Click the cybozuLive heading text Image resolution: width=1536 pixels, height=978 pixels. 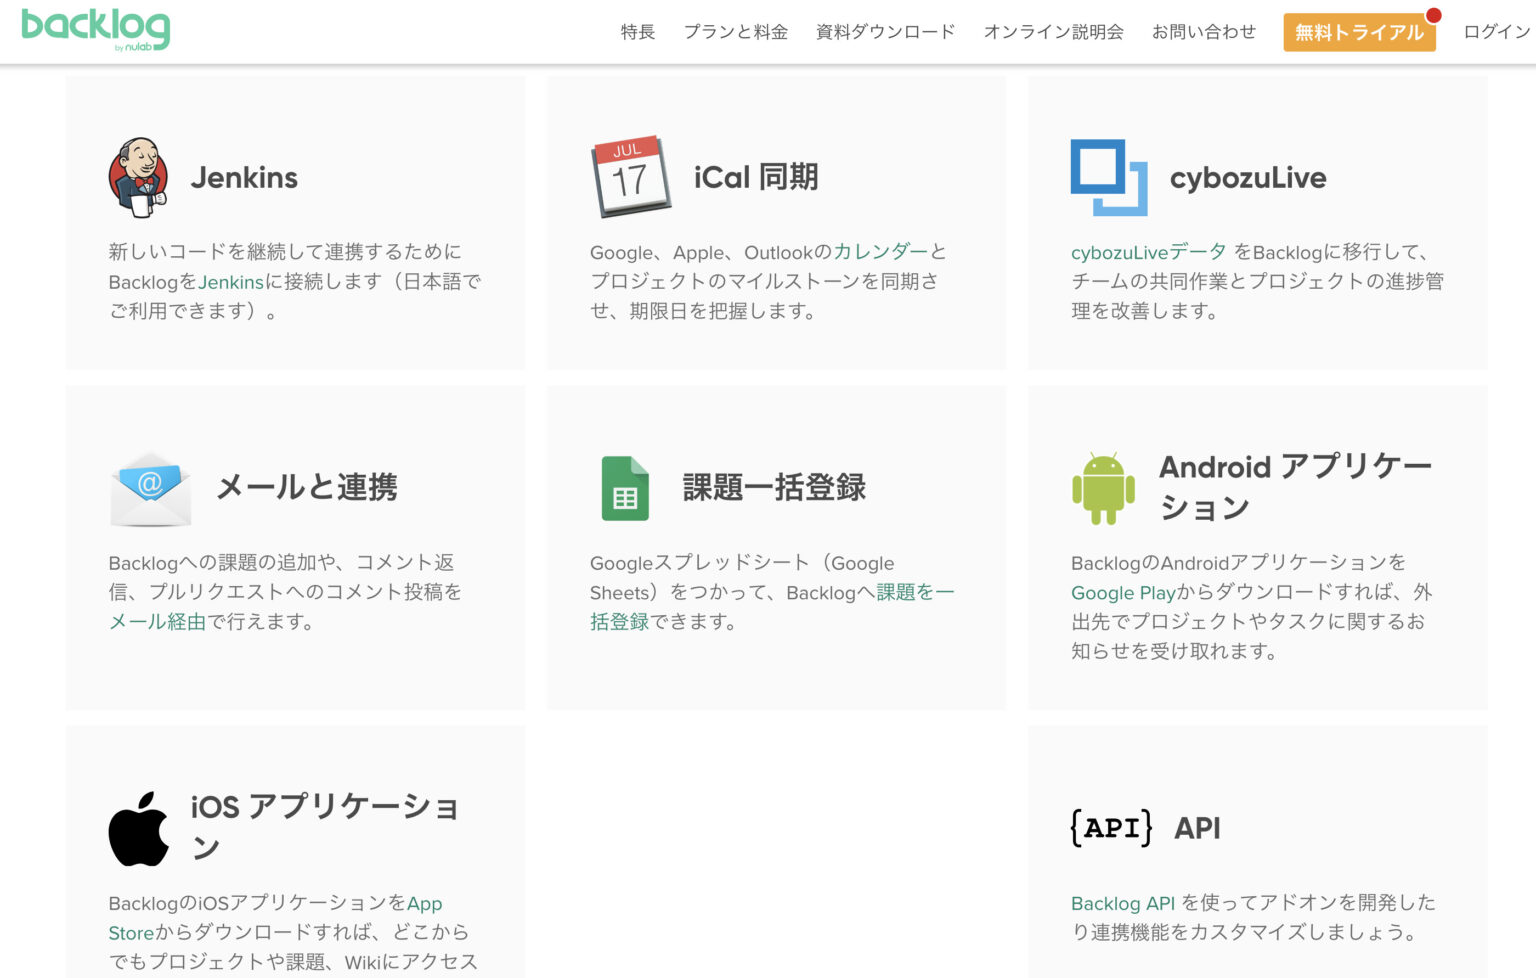[x=1248, y=178]
